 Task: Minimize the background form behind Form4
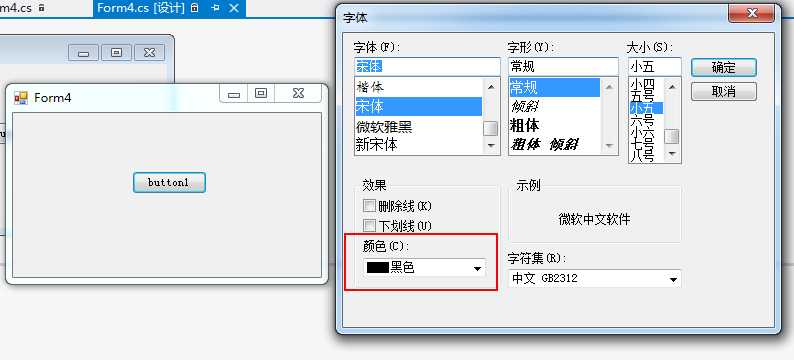(84, 53)
